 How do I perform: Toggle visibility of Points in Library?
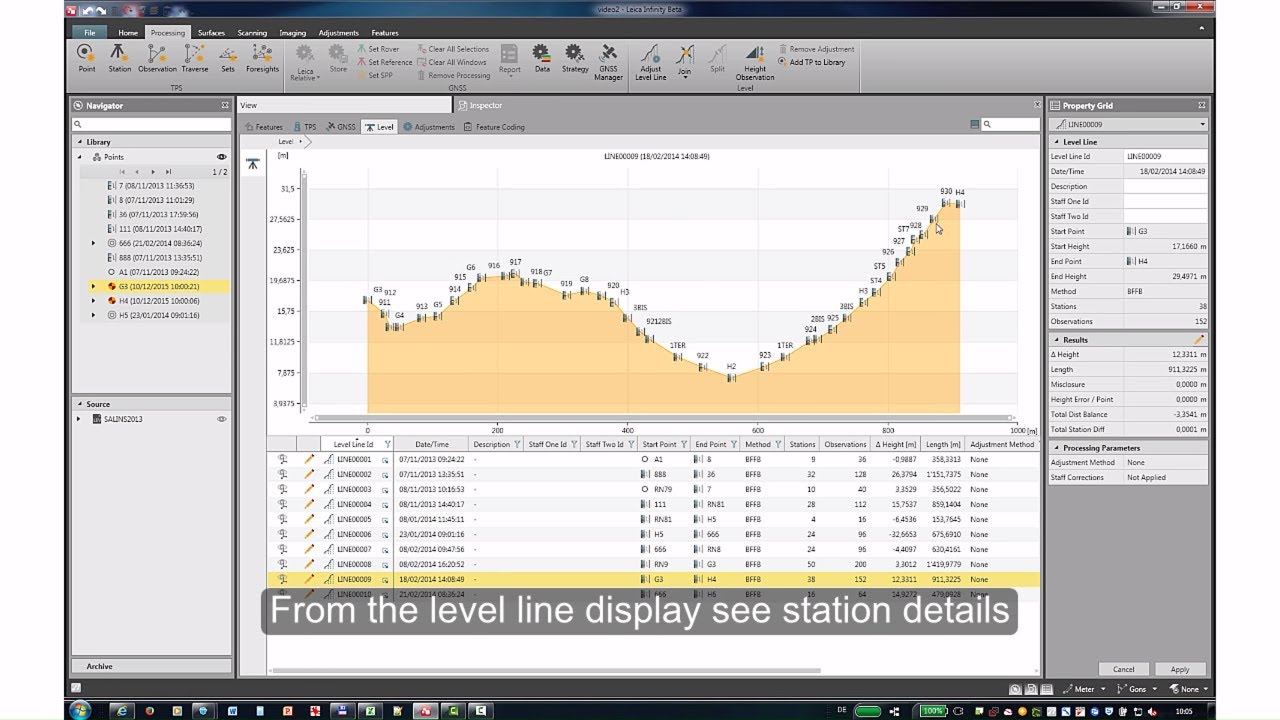(x=222, y=157)
